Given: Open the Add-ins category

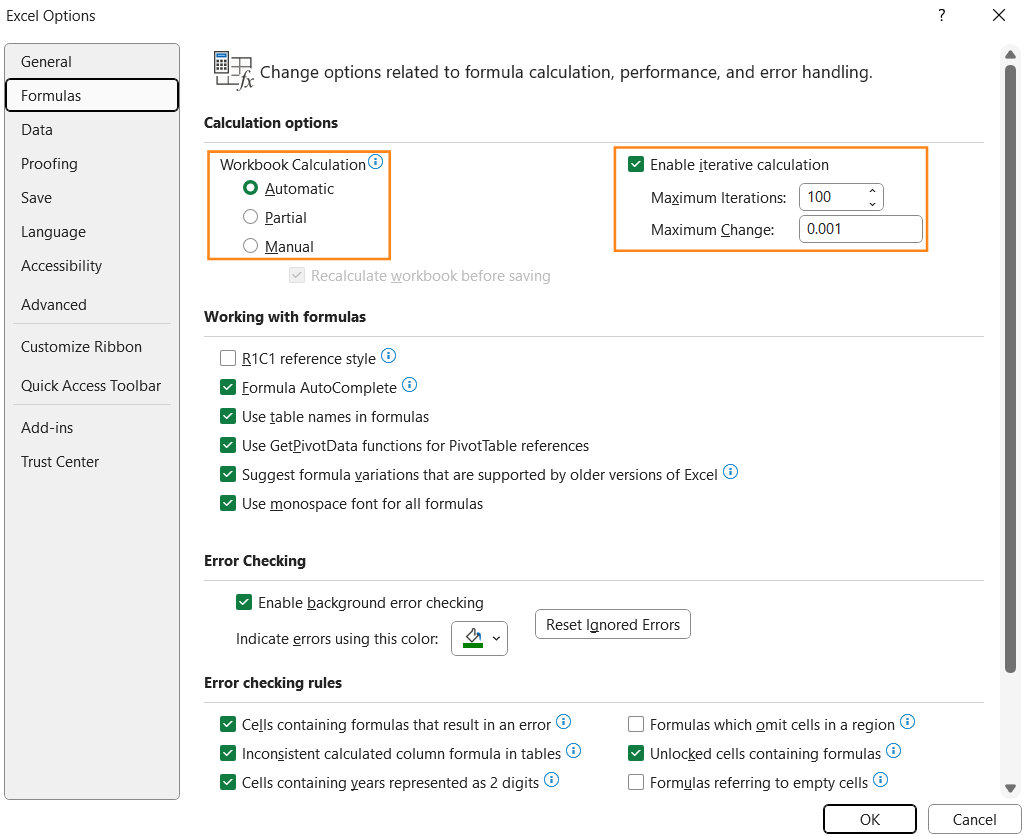Looking at the screenshot, I should pos(92,428).
